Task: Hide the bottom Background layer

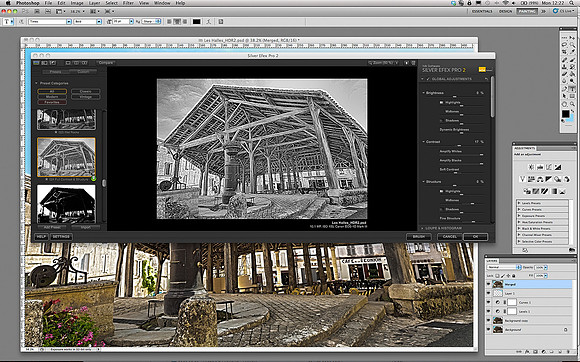Action: pos(489,329)
